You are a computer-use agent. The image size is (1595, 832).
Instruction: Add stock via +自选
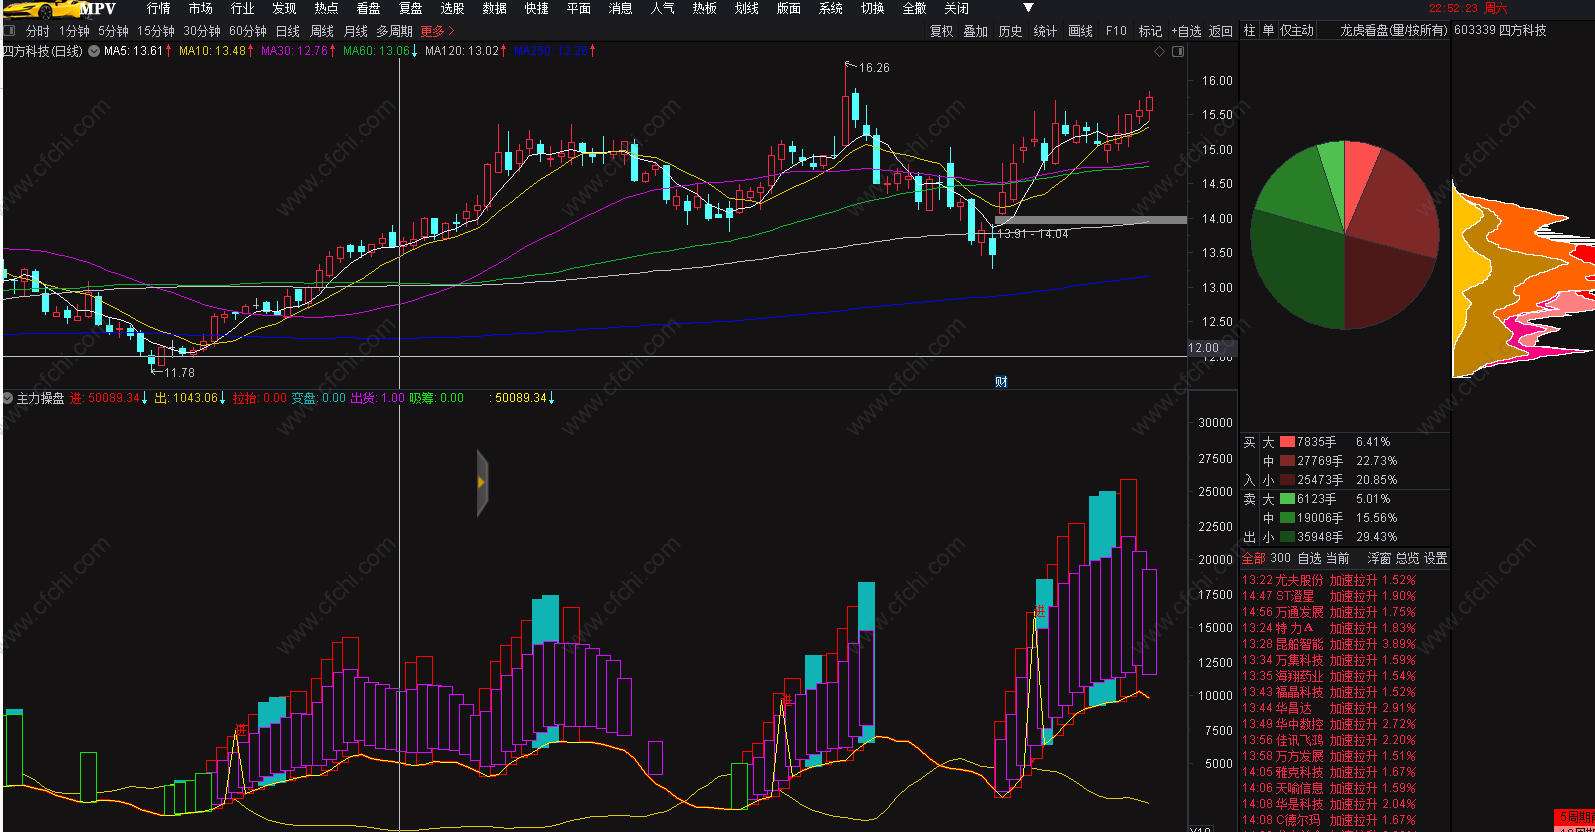pyautogui.click(x=1187, y=31)
